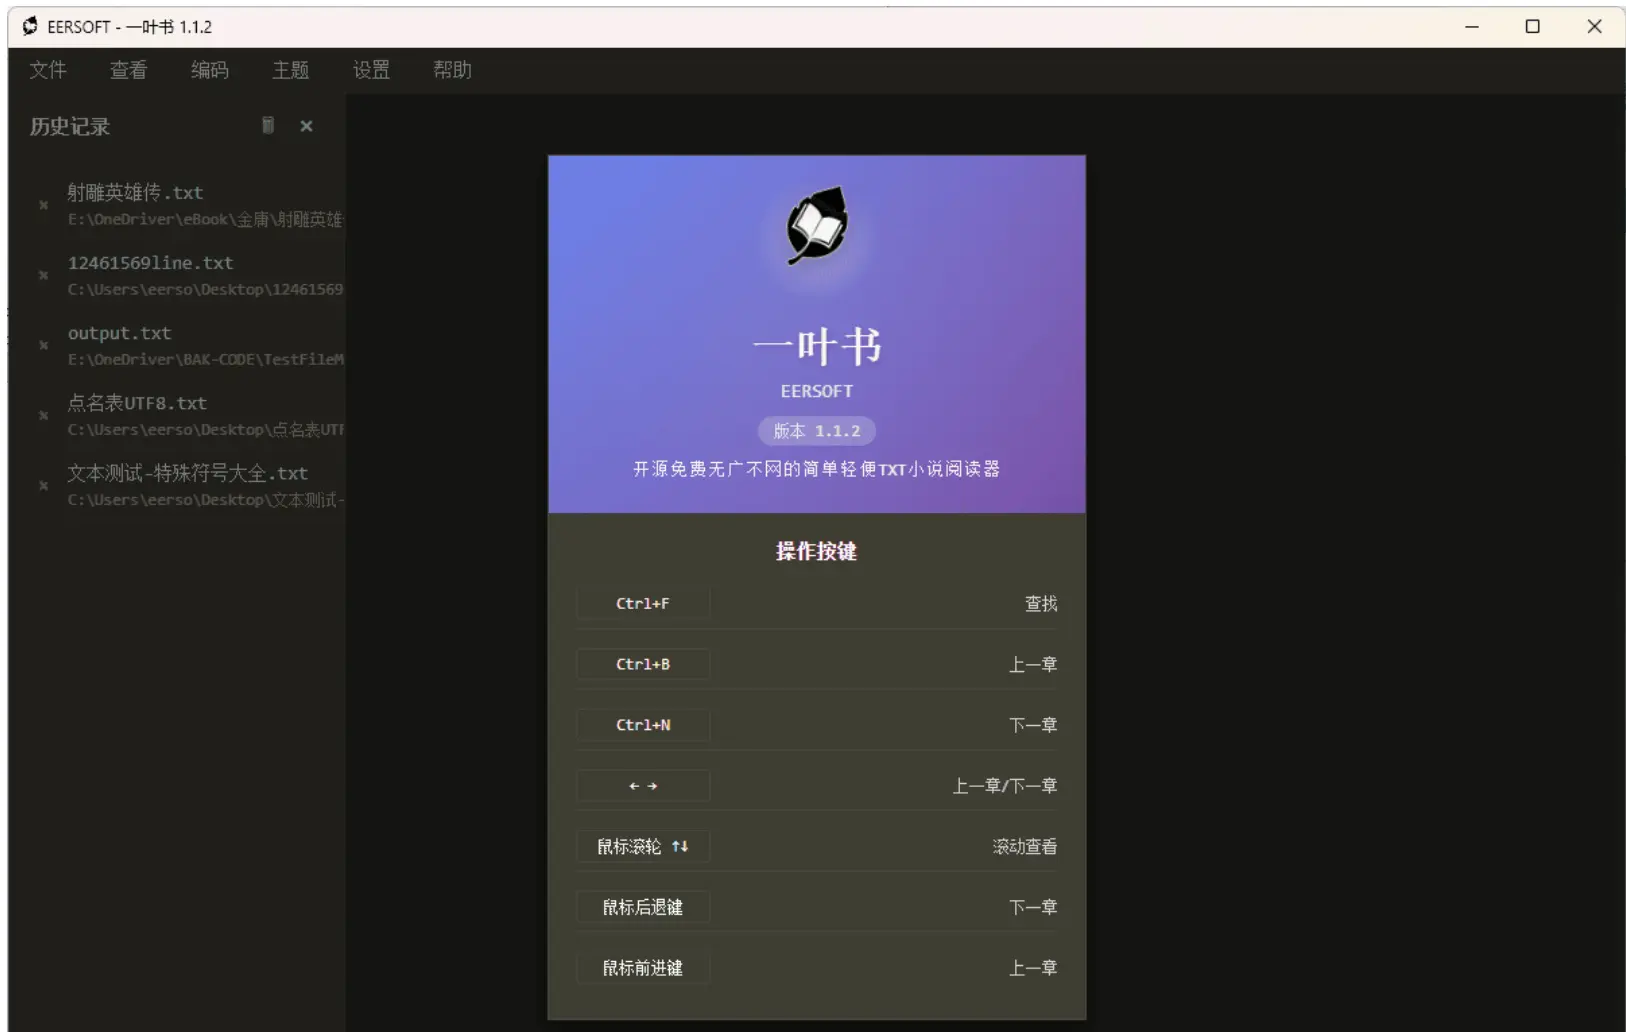Image resolution: width=1626 pixels, height=1032 pixels.
Task: Remove 射雕英雄传.txt using its x icon
Action: pos(42,205)
